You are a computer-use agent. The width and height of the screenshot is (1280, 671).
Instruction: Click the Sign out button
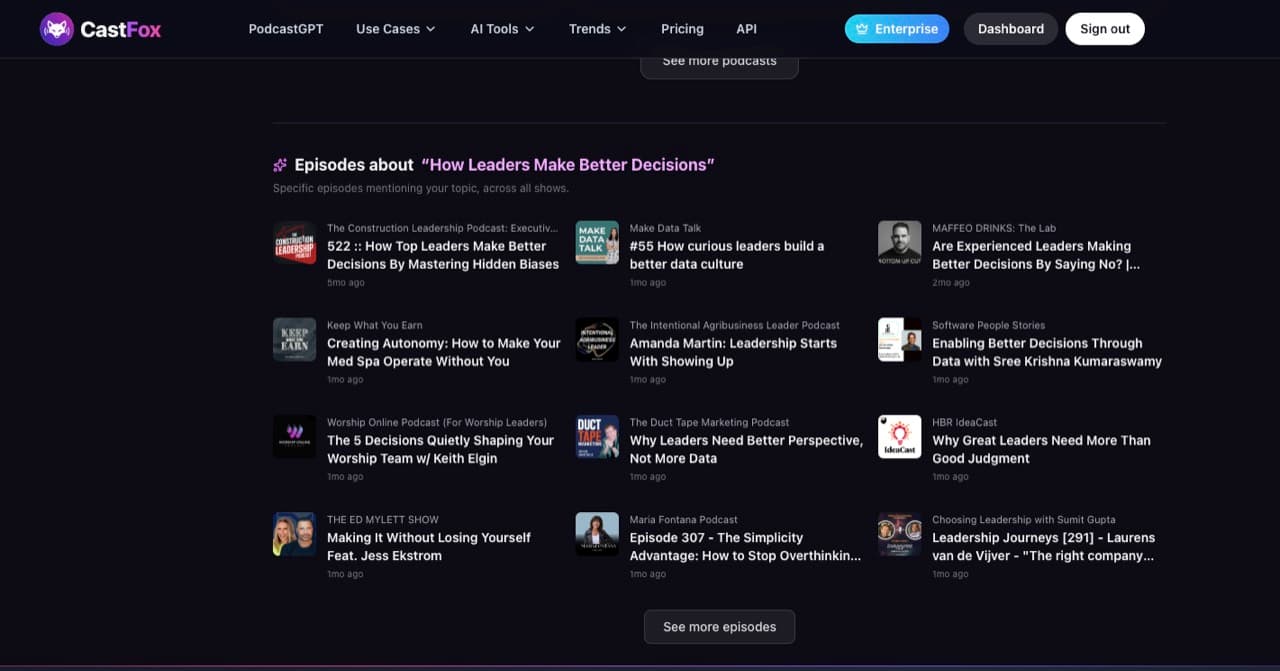tap(1105, 29)
